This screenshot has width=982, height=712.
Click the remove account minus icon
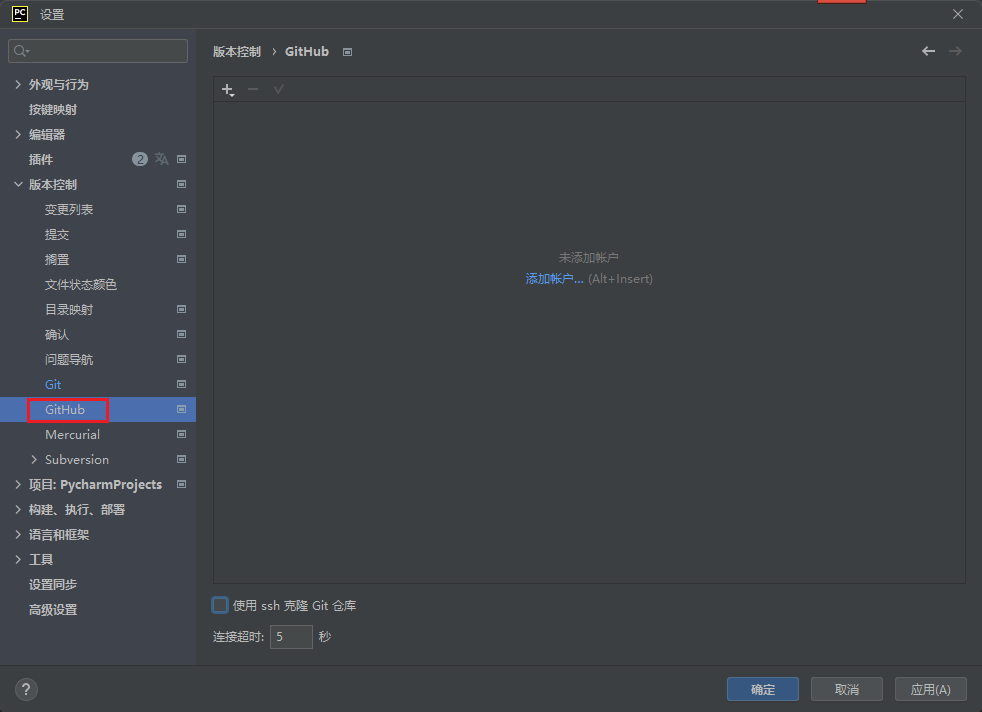click(x=253, y=90)
